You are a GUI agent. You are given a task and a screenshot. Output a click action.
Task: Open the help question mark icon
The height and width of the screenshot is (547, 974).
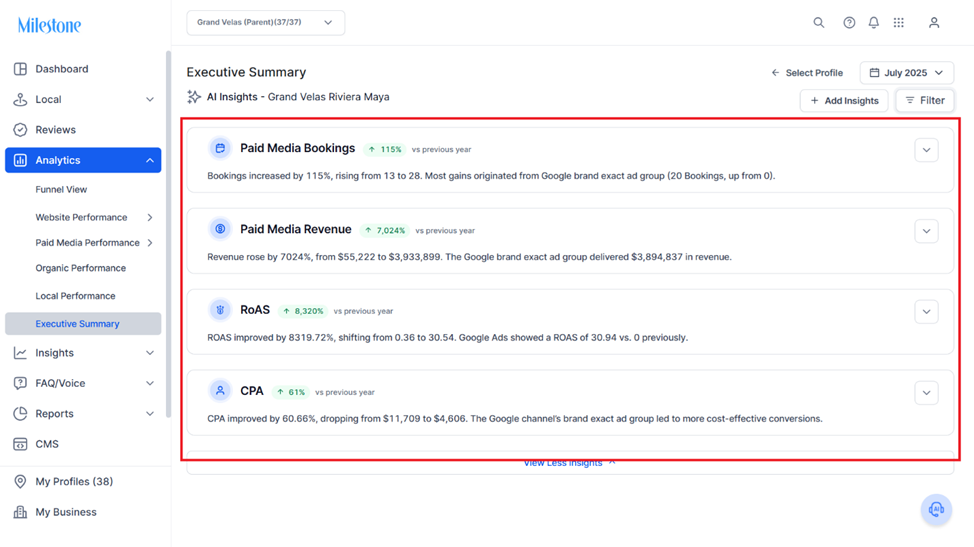coord(849,23)
